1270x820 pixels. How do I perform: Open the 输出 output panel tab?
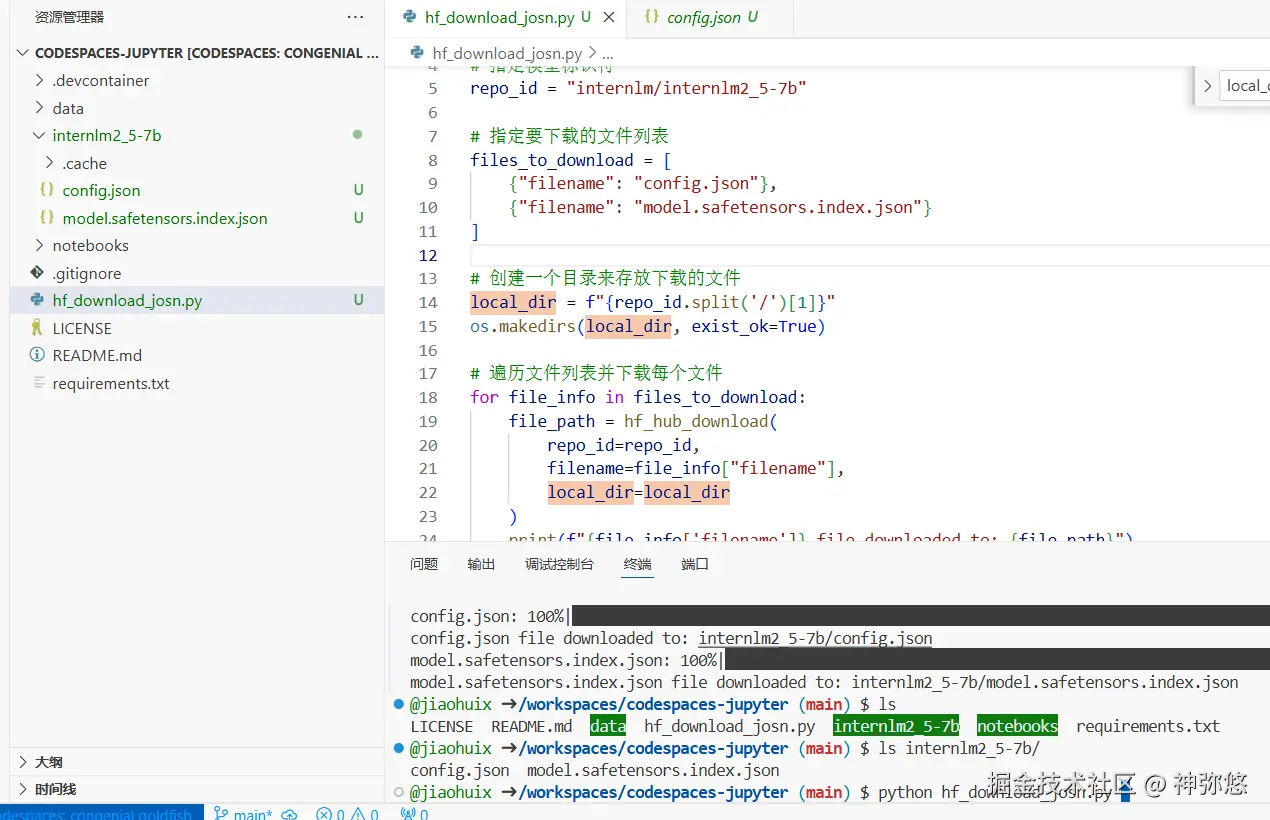point(481,564)
